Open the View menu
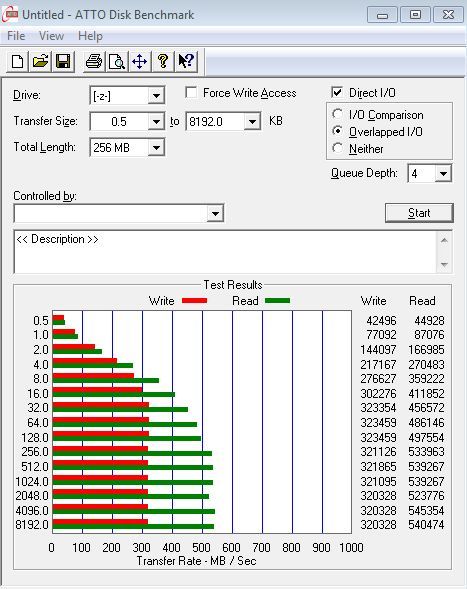This screenshot has width=467, height=589. (x=51, y=36)
